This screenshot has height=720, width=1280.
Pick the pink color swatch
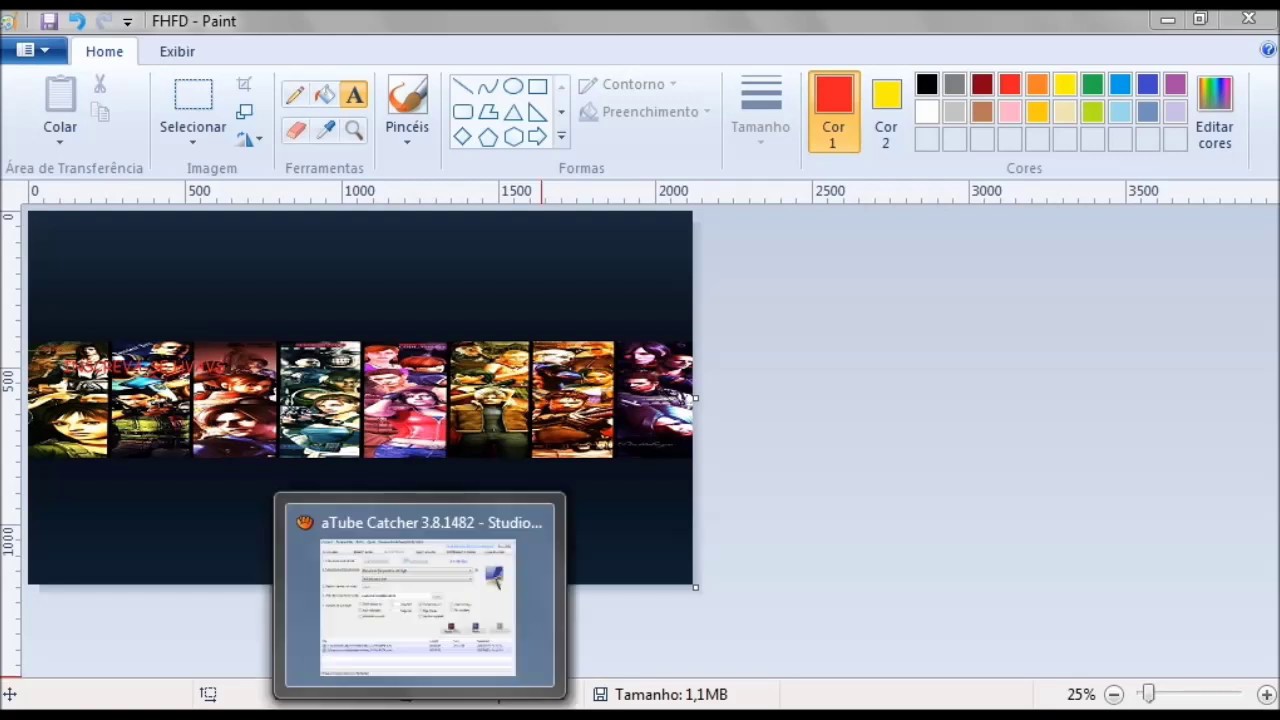tap(1010, 112)
